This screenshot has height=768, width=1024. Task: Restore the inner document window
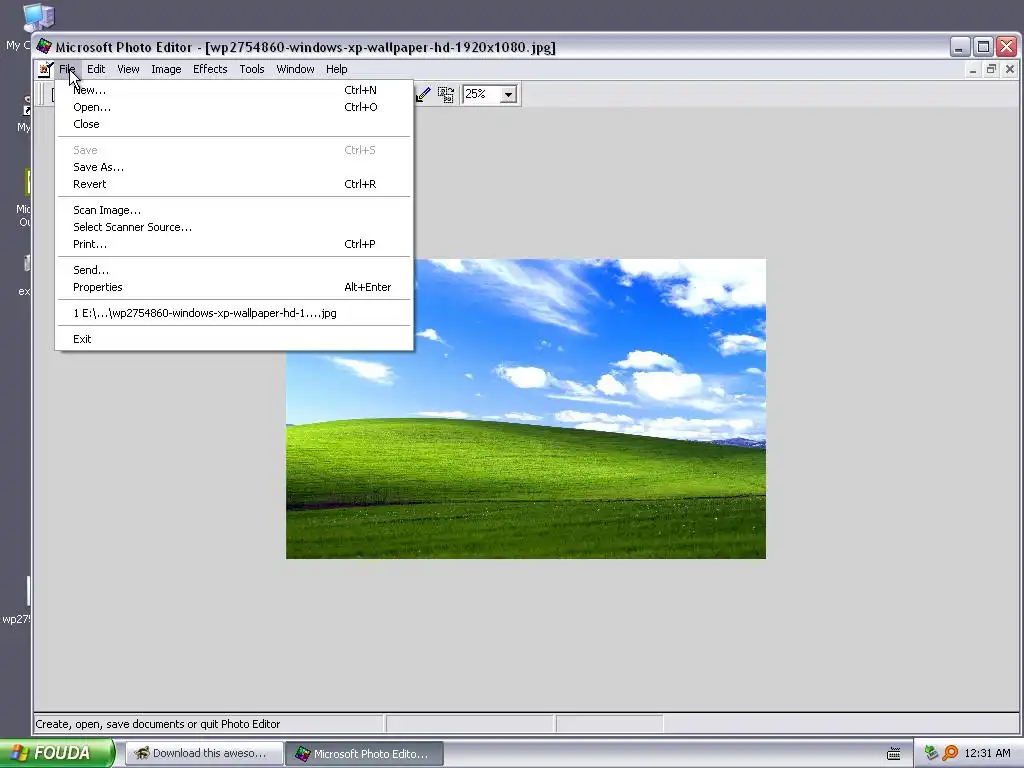[x=991, y=69]
